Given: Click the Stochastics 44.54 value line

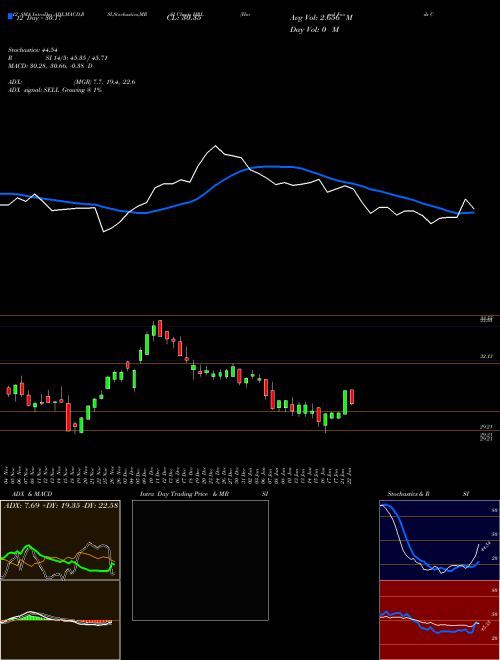Looking at the screenshot, I should click(33, 50).
